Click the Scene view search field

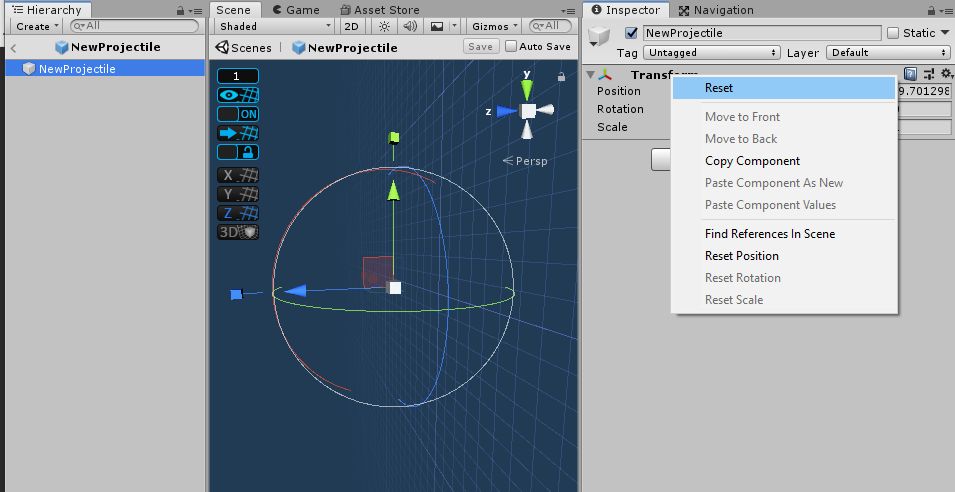coord(551,26)
